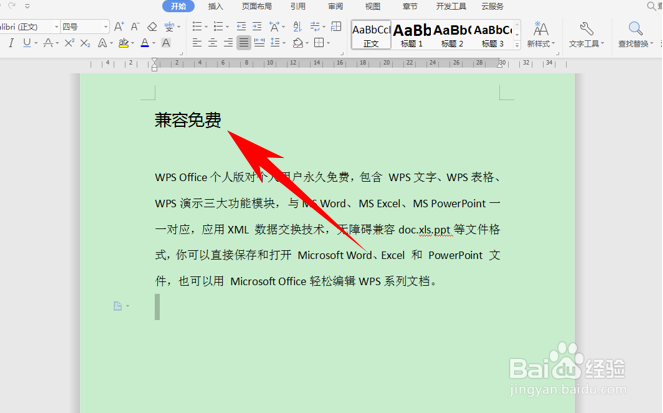Open the 新样式 dropdown button
This screenshot has width=663, height=413.
click(541, 35)
